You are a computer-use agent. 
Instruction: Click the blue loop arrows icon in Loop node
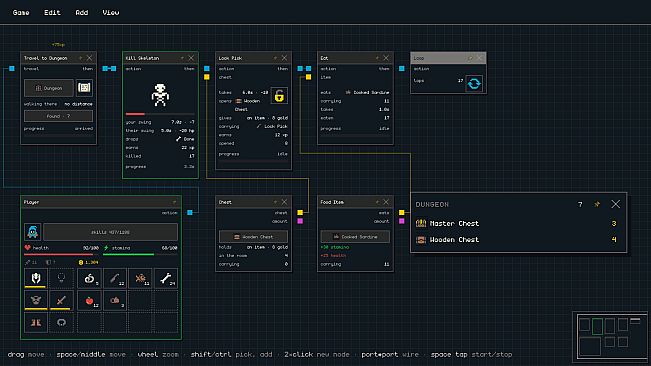[474, 83]
